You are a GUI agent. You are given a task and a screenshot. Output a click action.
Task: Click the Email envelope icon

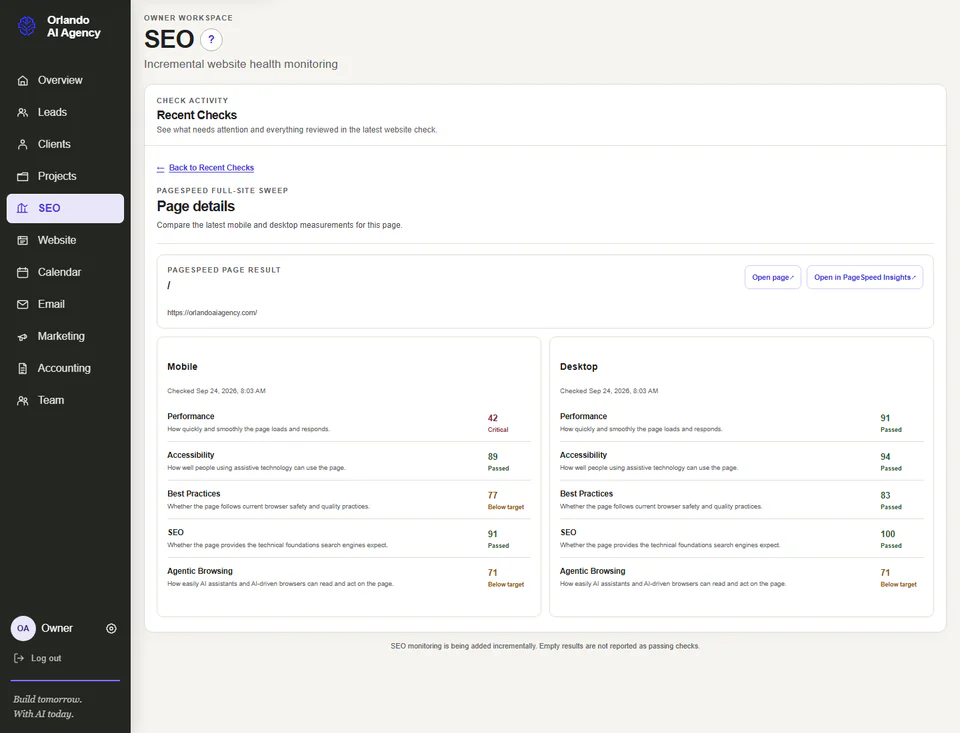click(23, 304)
